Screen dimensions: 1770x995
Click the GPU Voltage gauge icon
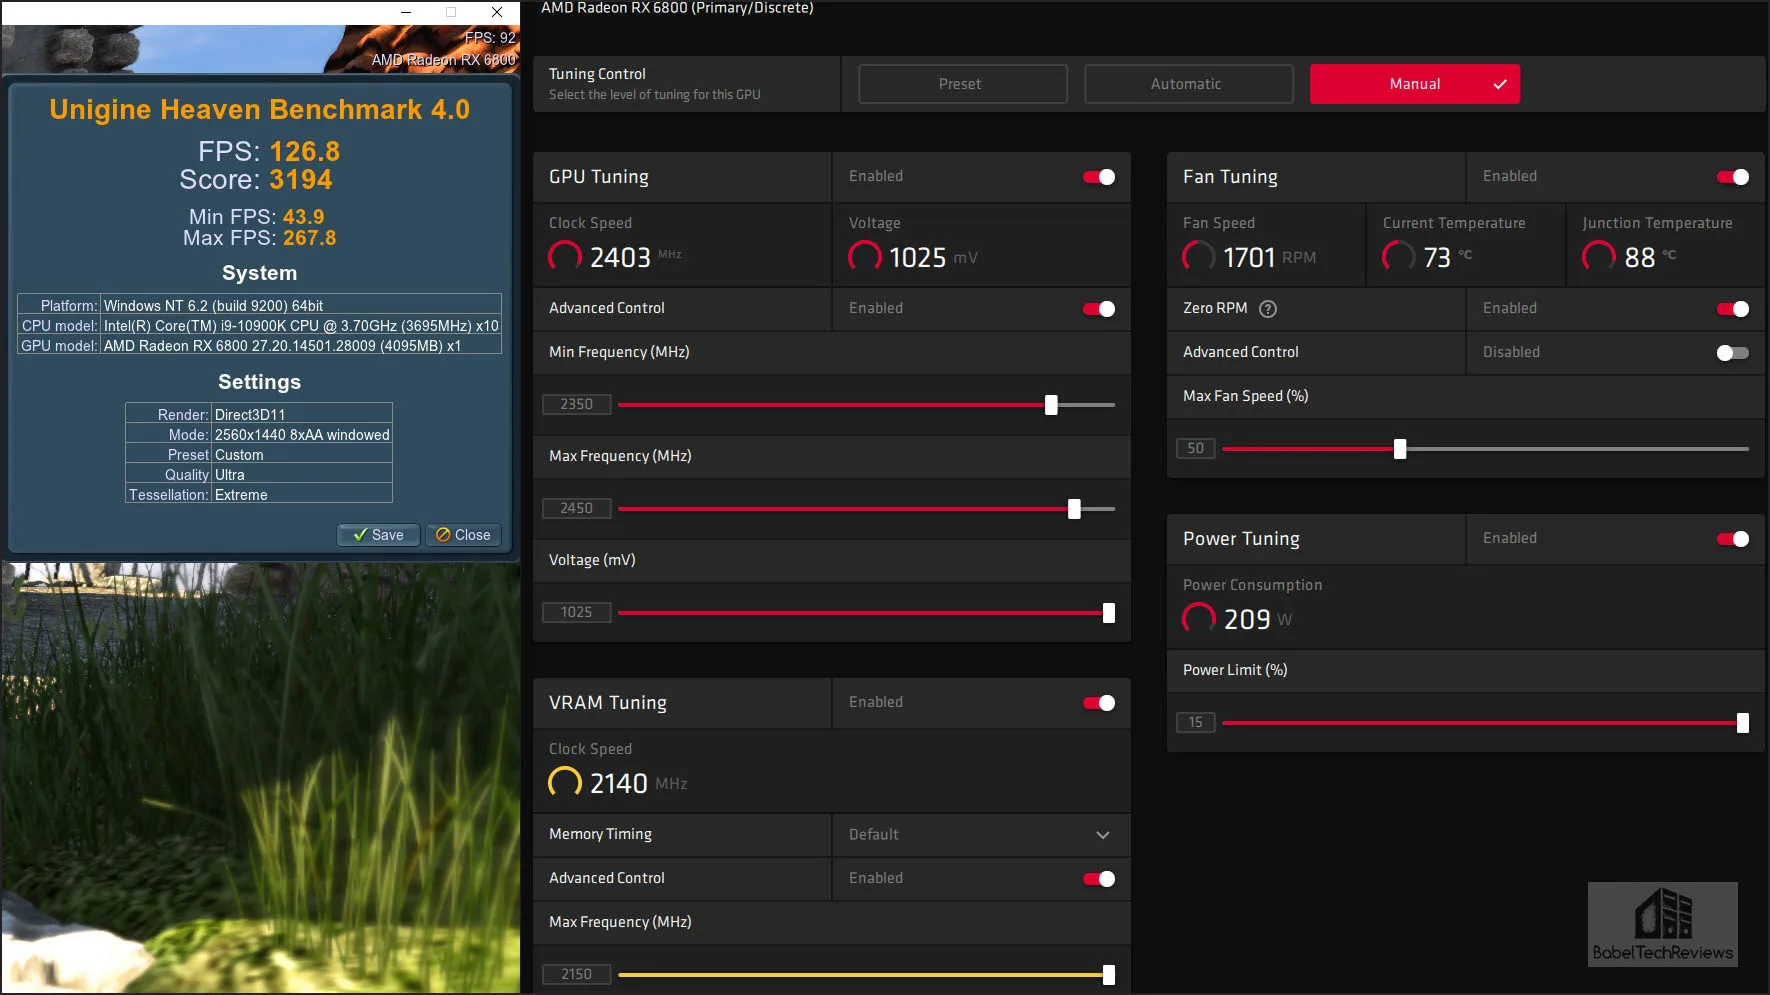(x=865, y=257)
